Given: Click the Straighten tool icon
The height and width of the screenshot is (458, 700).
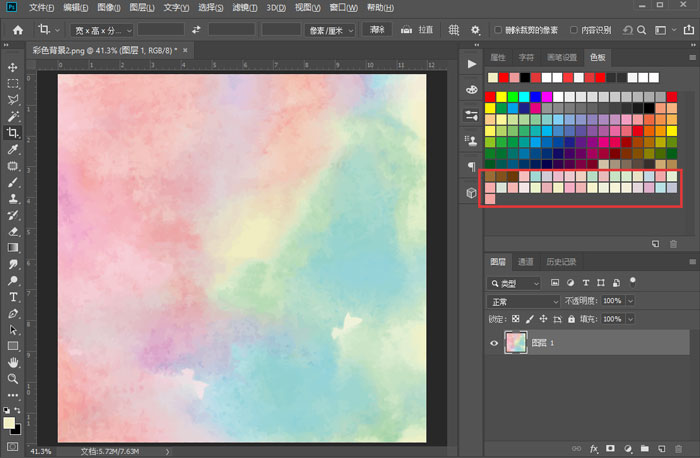Looking at the screenshot, I should 406,30.
